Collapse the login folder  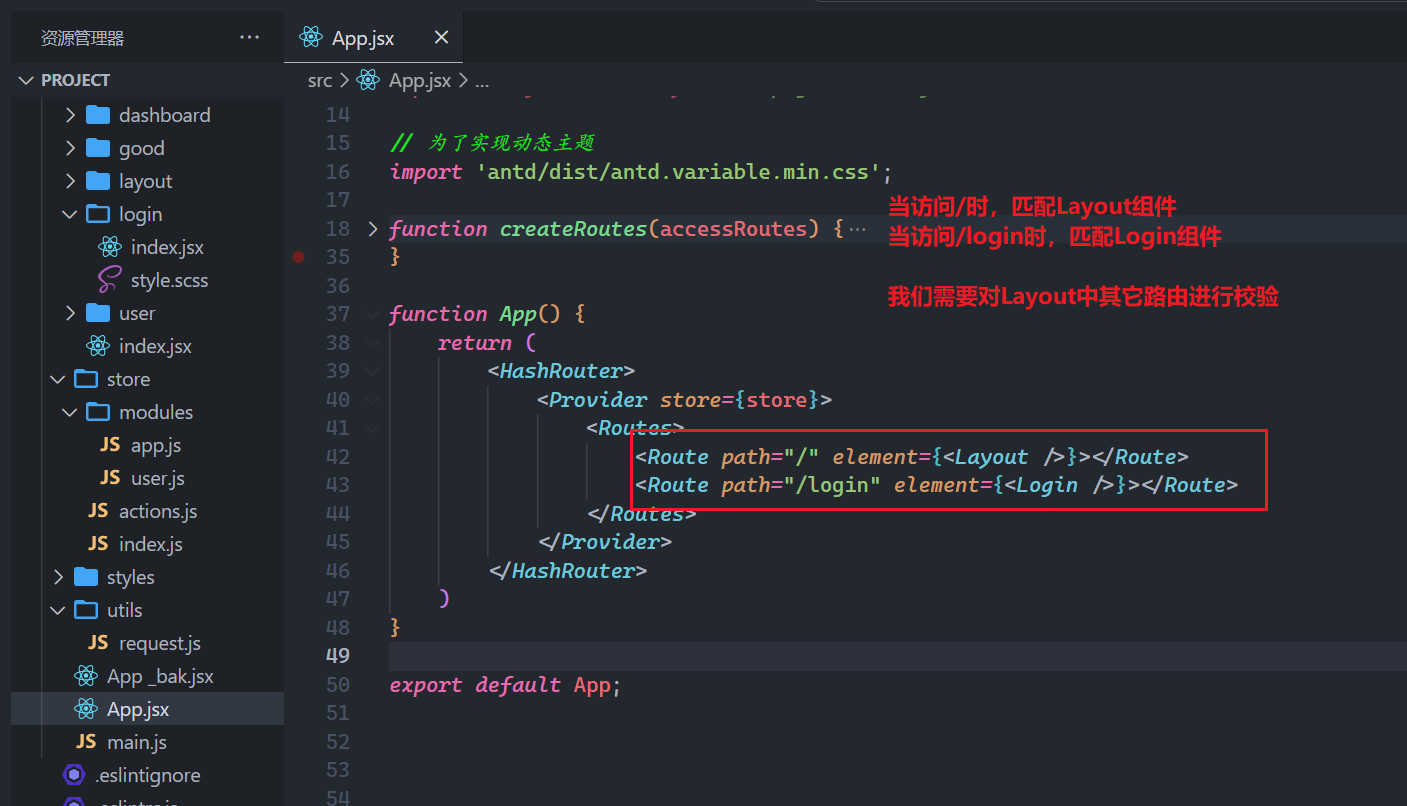tap(70, 214)
